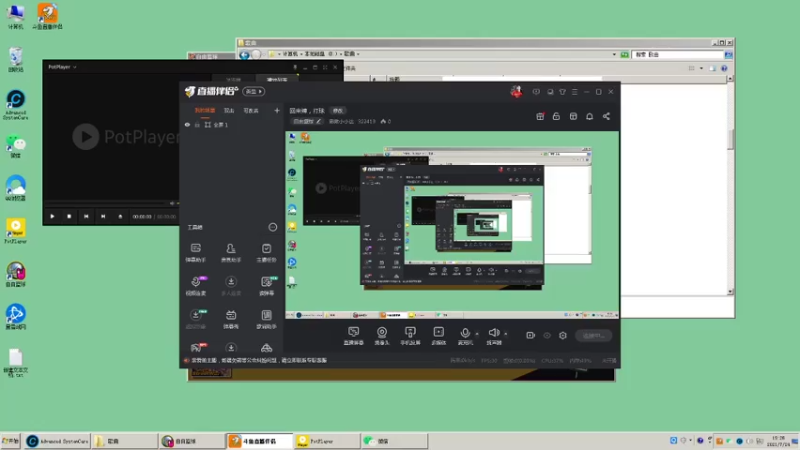Click the Explorer search input field

[678, 54]
